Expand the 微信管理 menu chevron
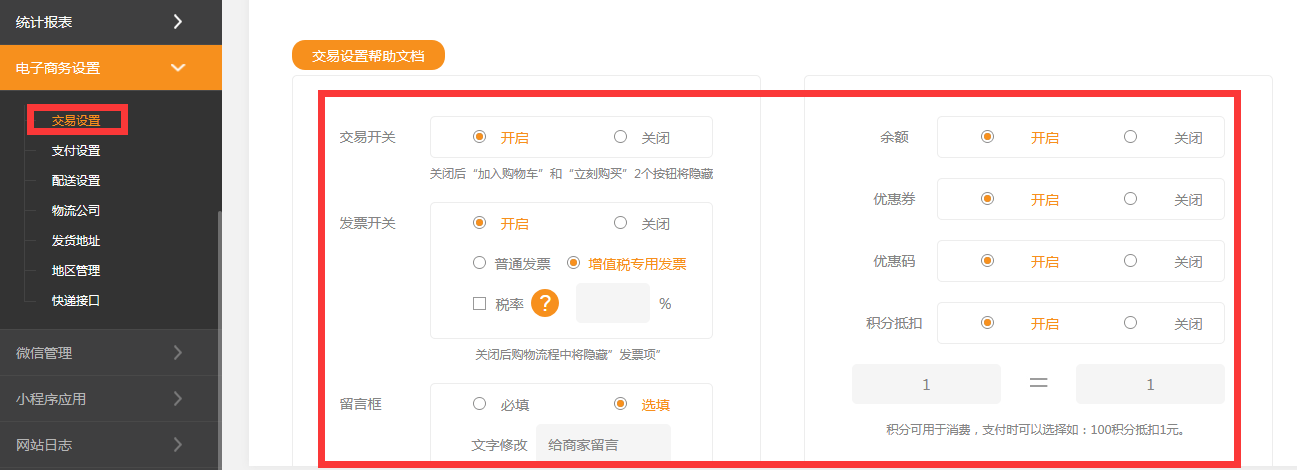 pos(178,352)
